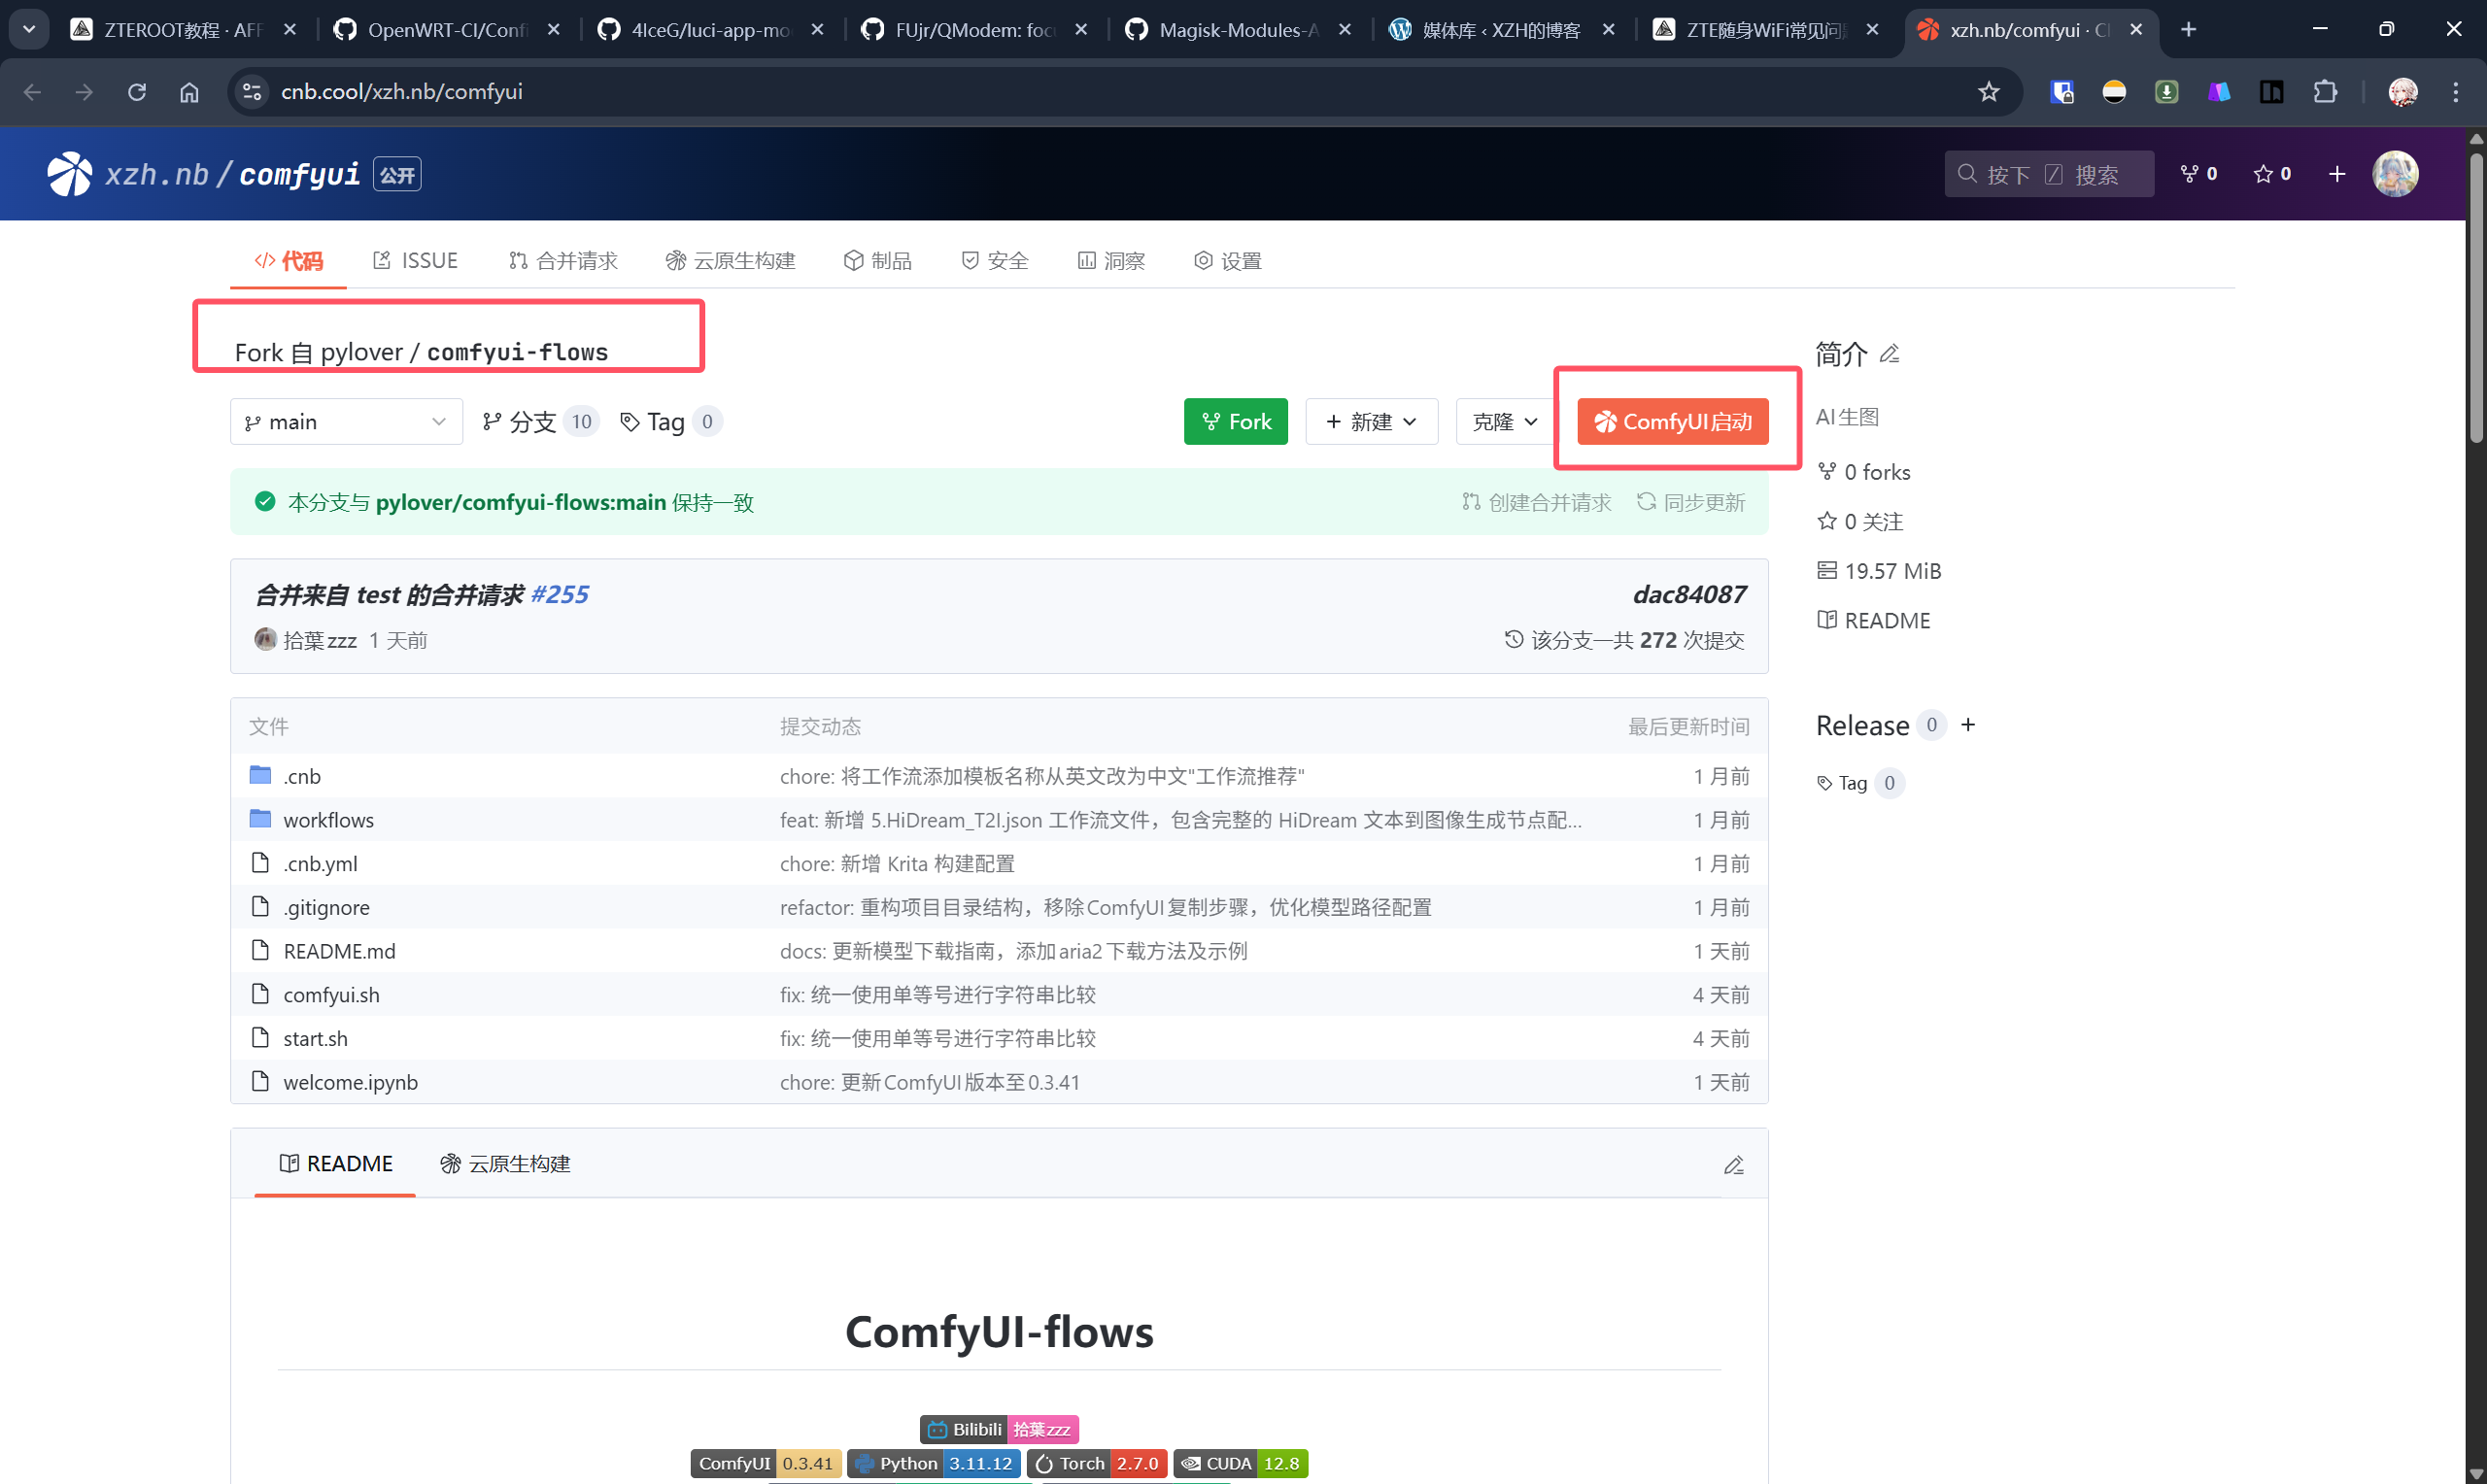Open the comfyui-flows upstream repo link

pyautogui.click(x=517, y=353)
